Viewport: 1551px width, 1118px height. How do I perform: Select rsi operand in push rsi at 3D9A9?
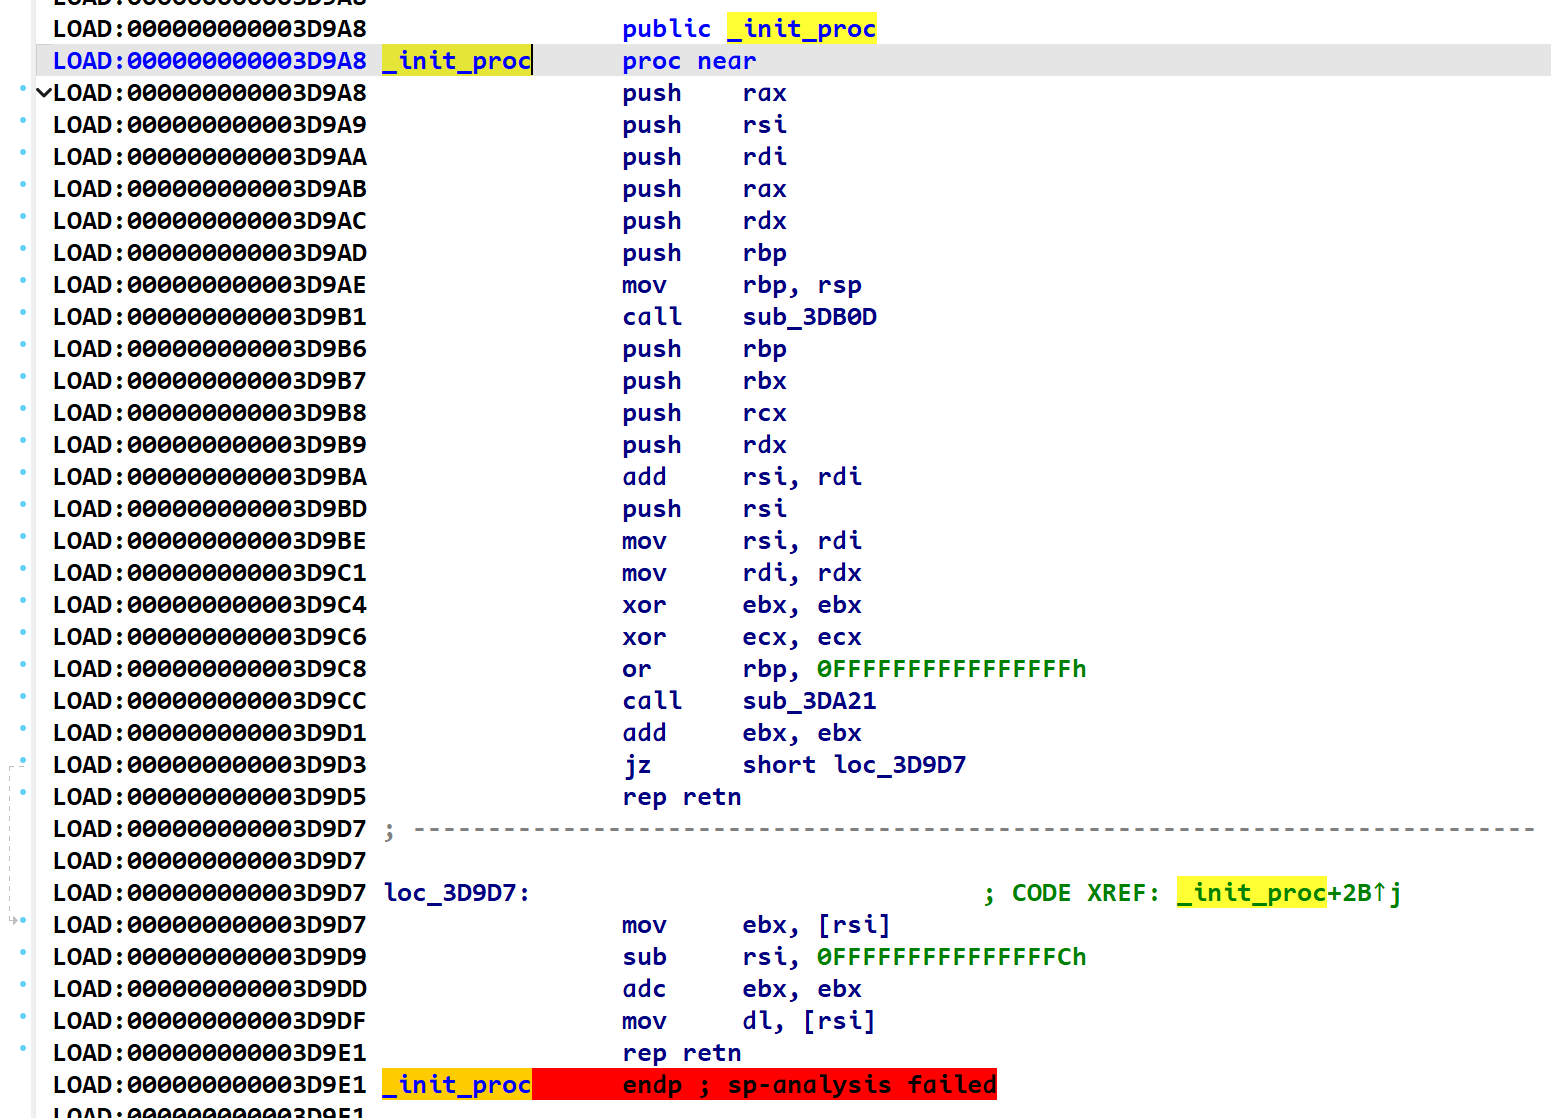pyautogui.click(x=765, y=125)
